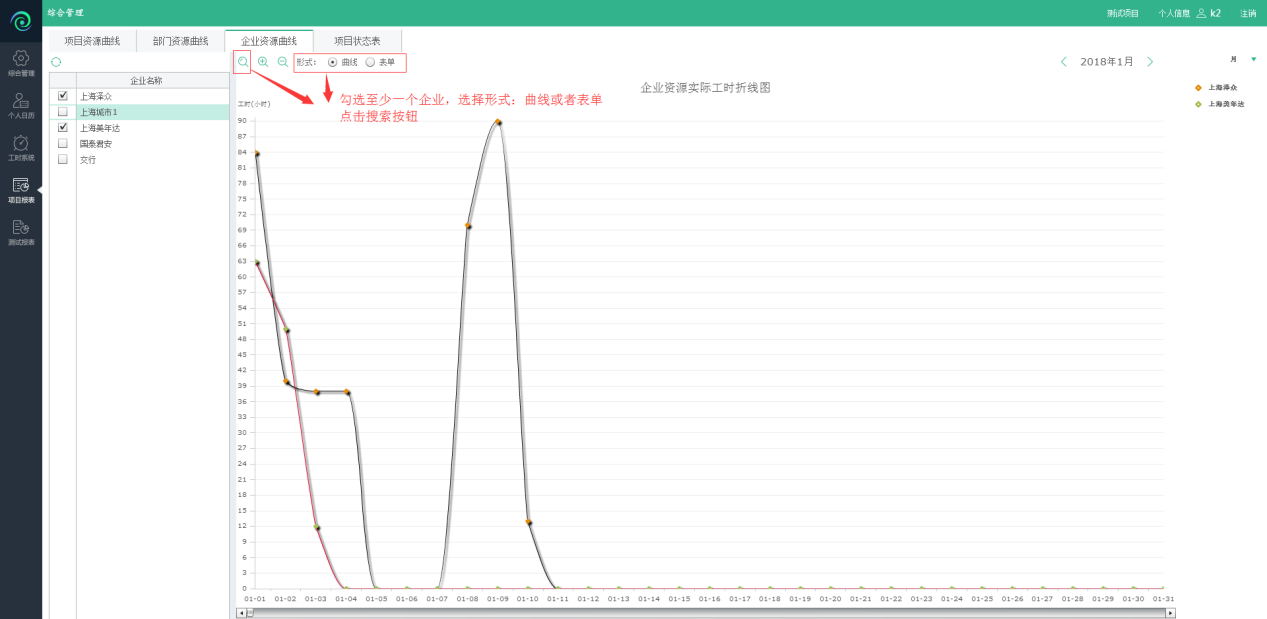Click the search magnifier icon
The width and height of the screenshot is (1267, 619).
coord(242,62)
